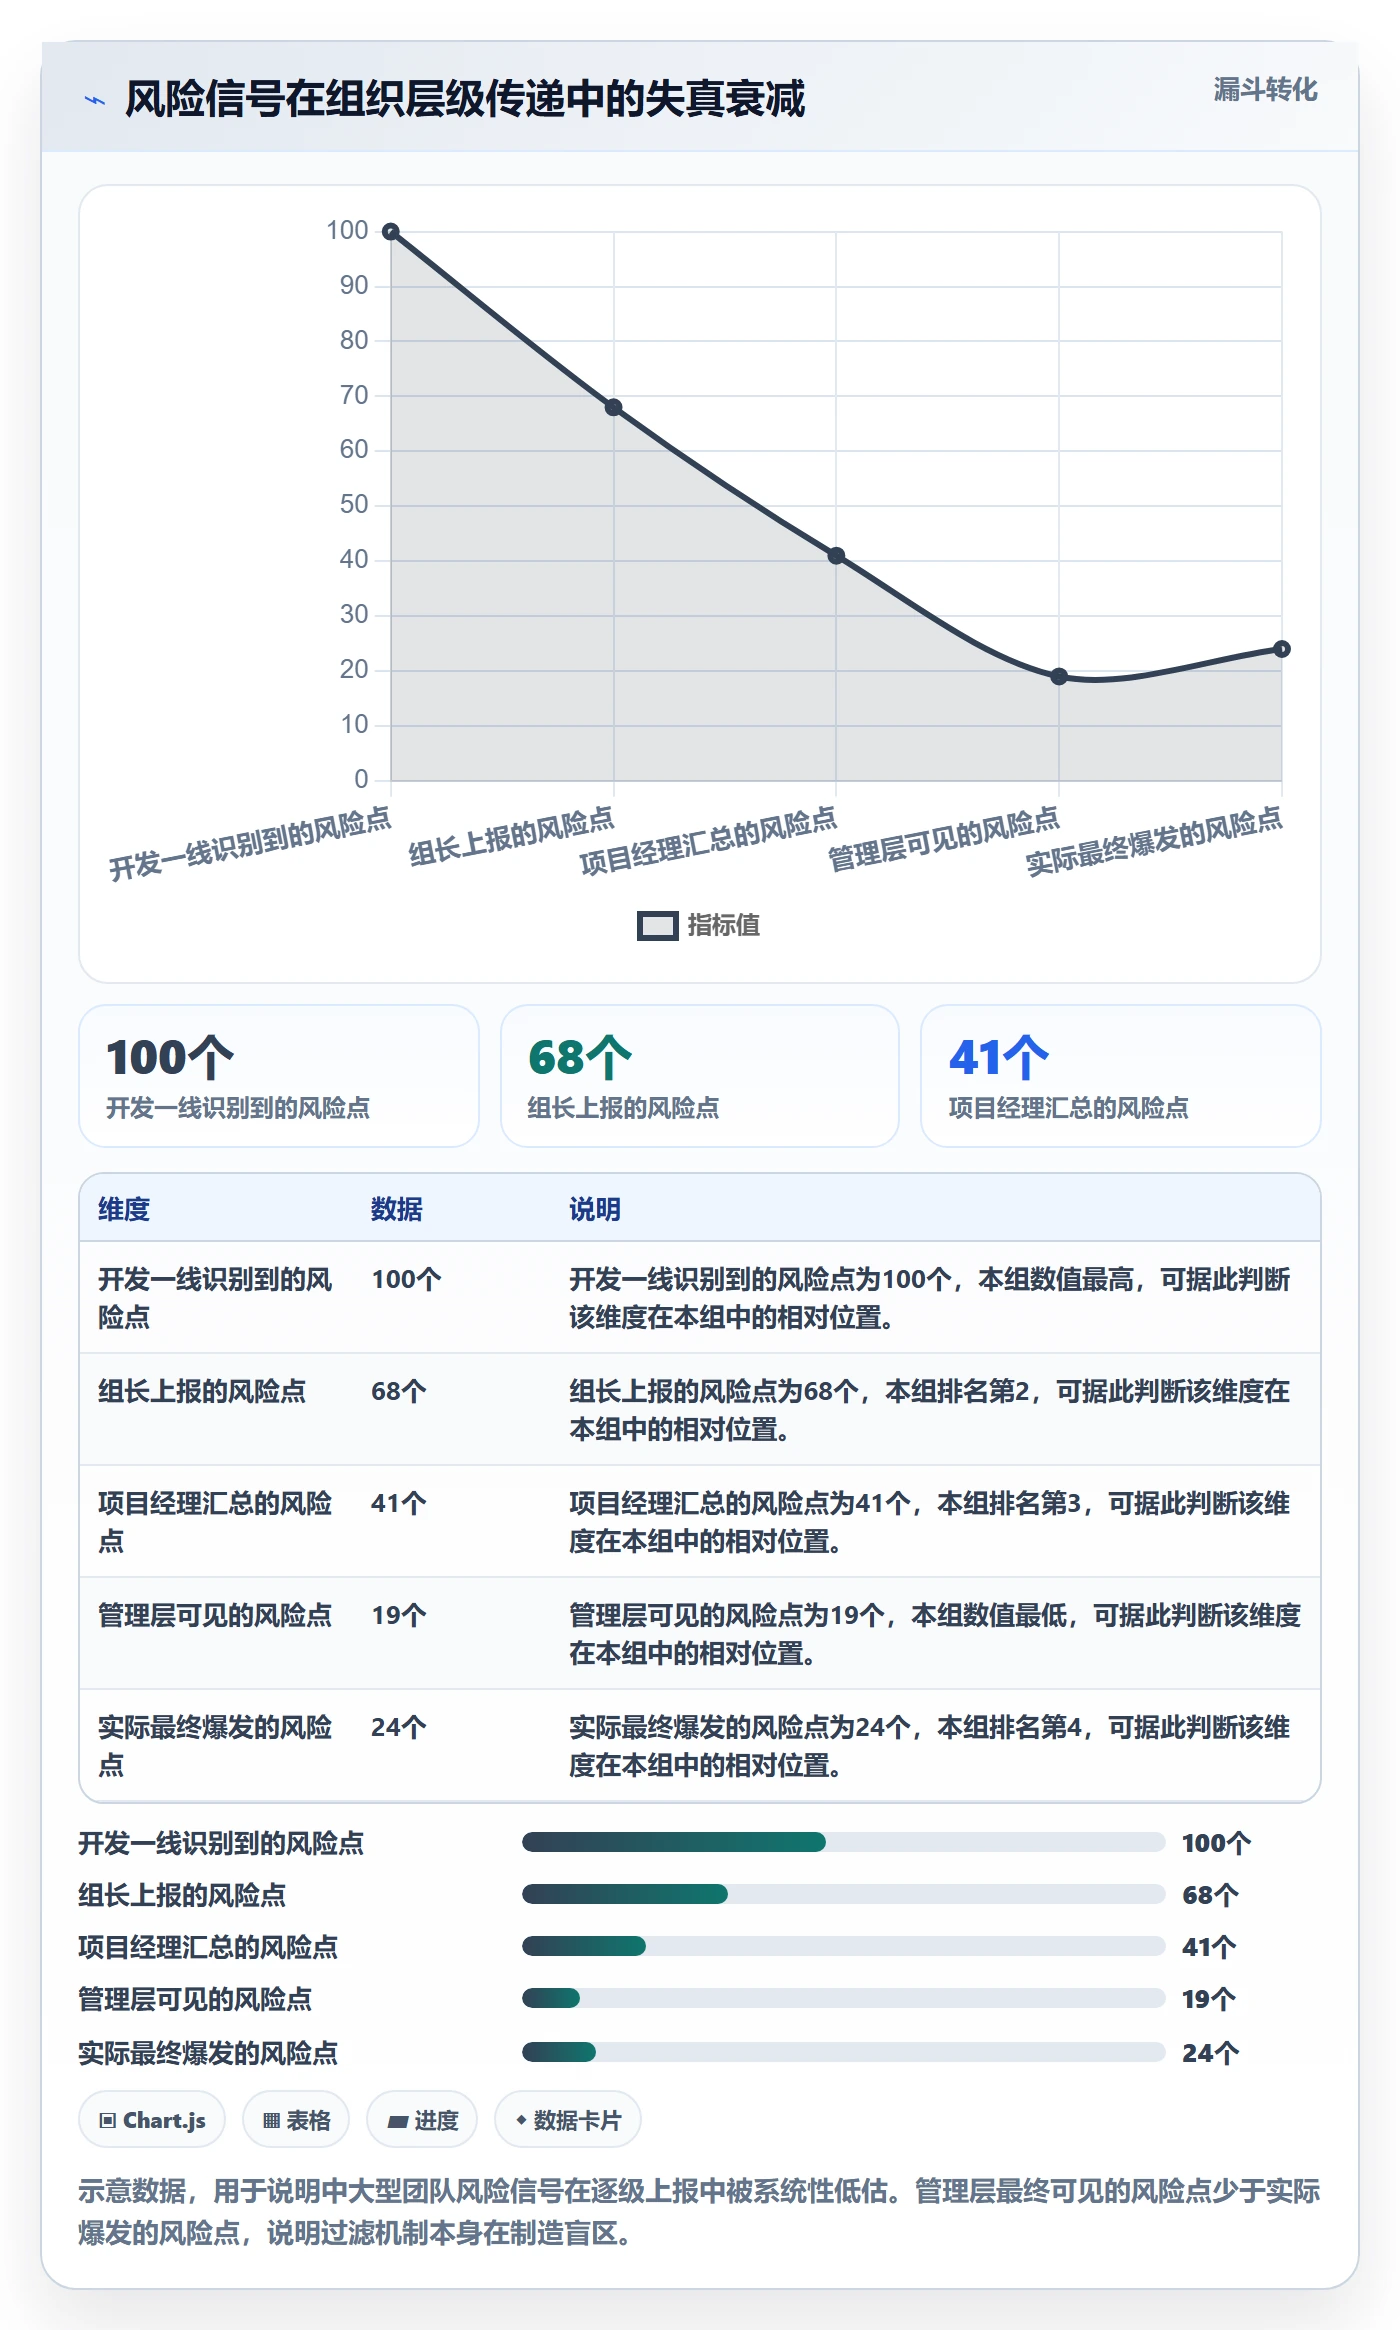The height and width of the screenshot is (2330, 1400).
Task: Click the 漏斗转化 tag in header
Action: 1265,90
